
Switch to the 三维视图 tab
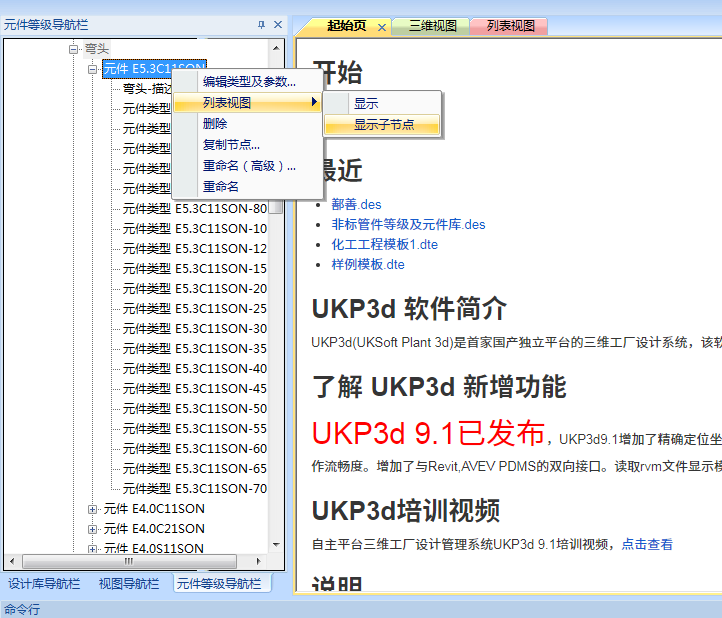pos(433,26)
